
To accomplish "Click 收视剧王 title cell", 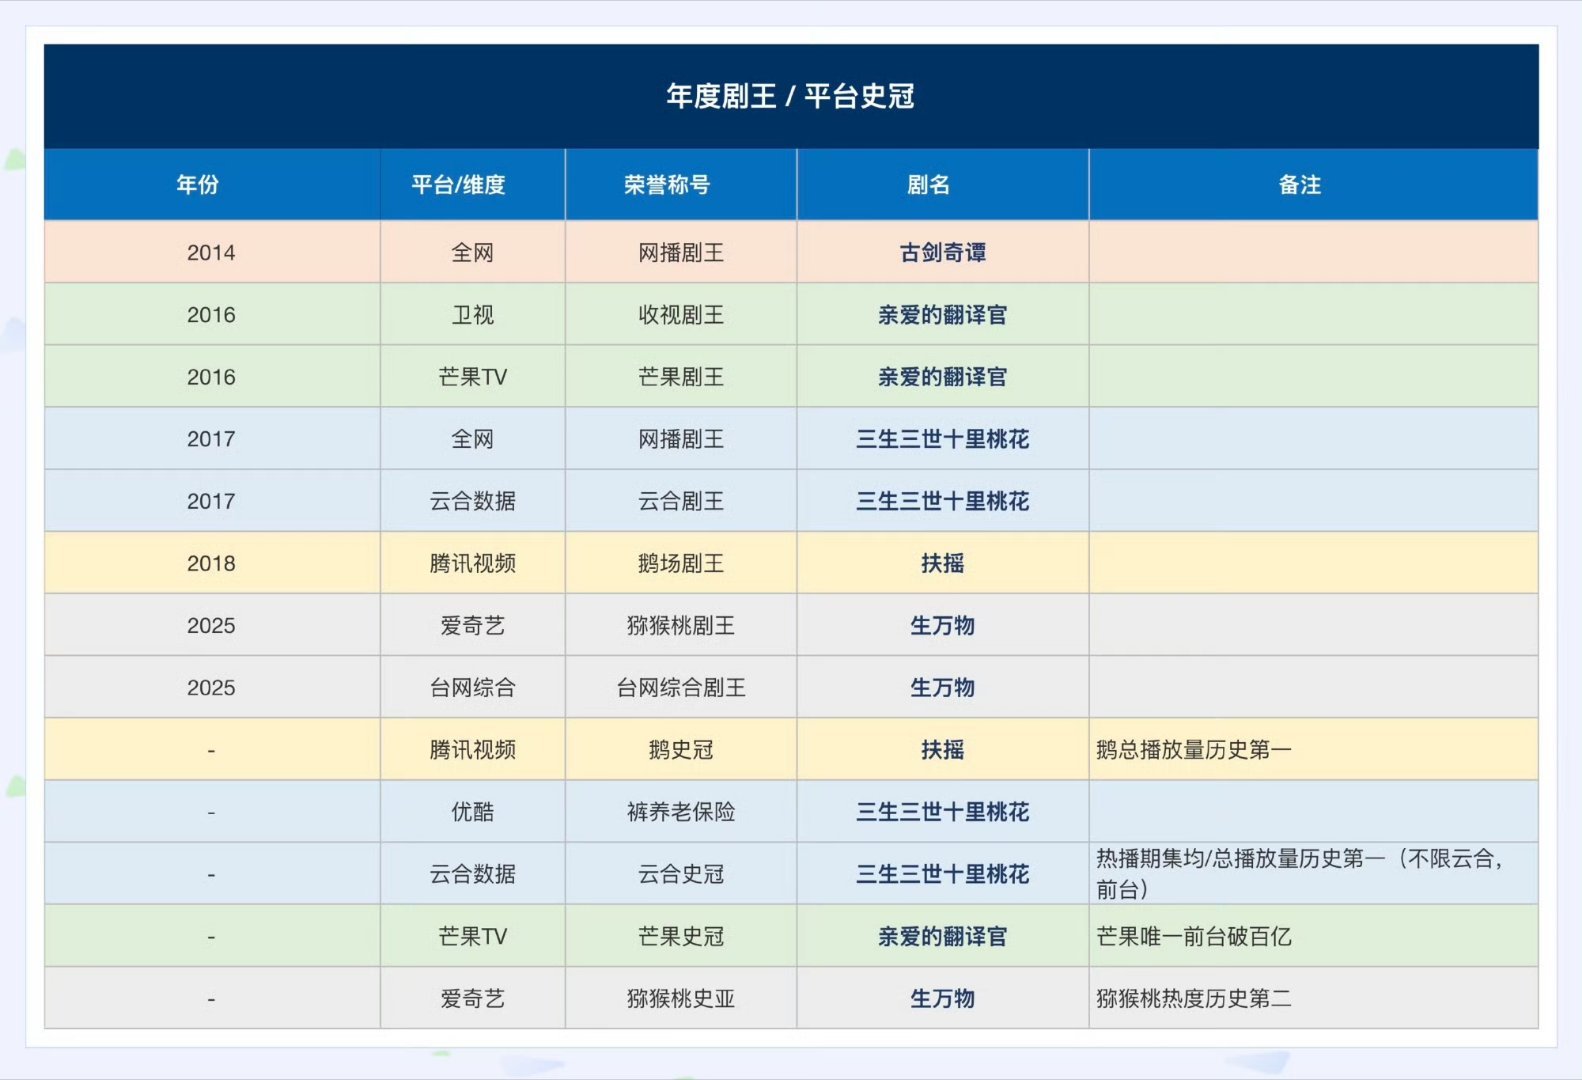I will pyautogui.click(x=681, y=315).
